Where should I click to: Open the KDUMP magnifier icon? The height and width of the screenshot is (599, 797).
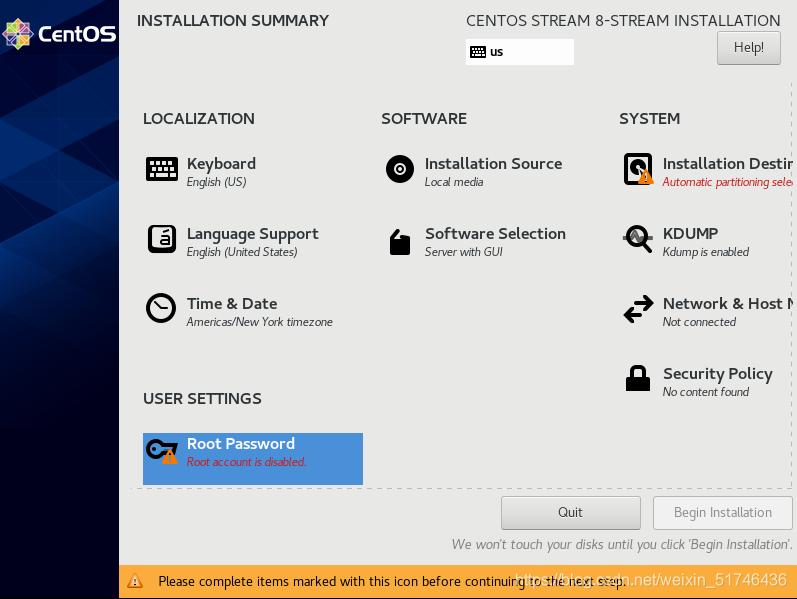pyautogui.click(x=638, y=238)
